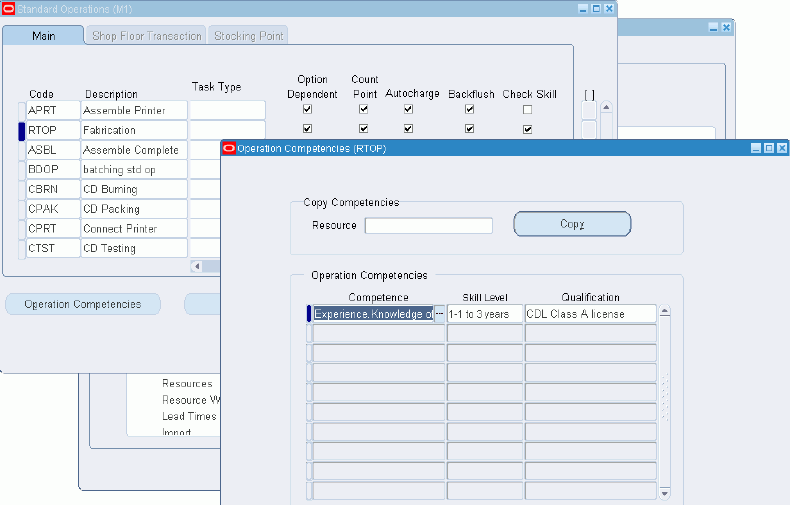790x505 pixels.
Task: Close the Standard Operations window
Action: coord(609,9)
